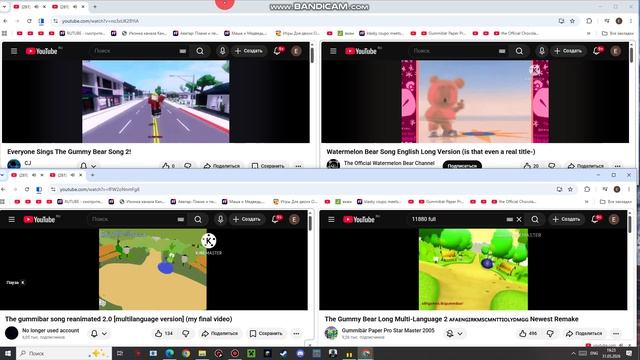The image size is (640, 360).
Task: Open notifications bell on Gummy Bear Long Multi-Language page
Action: [x=595, y=220]
